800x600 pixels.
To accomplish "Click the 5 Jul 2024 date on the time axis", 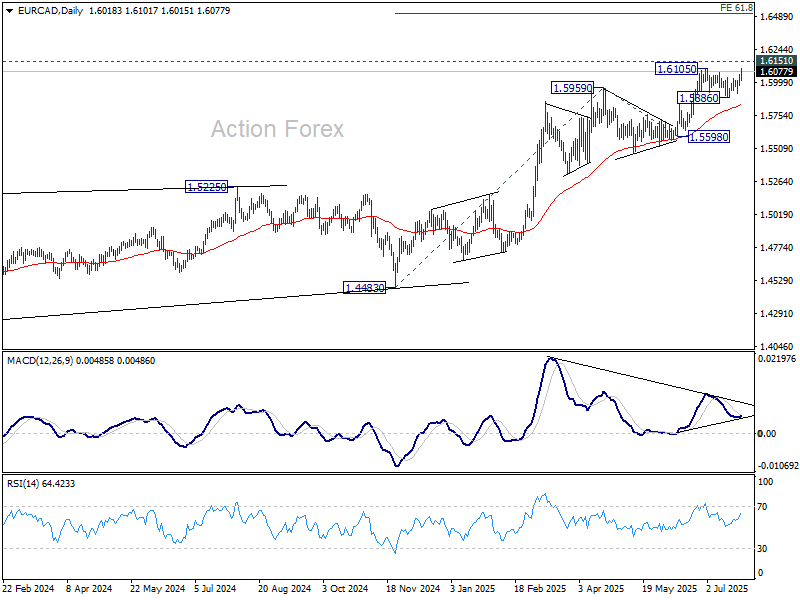I will point(215,588).
